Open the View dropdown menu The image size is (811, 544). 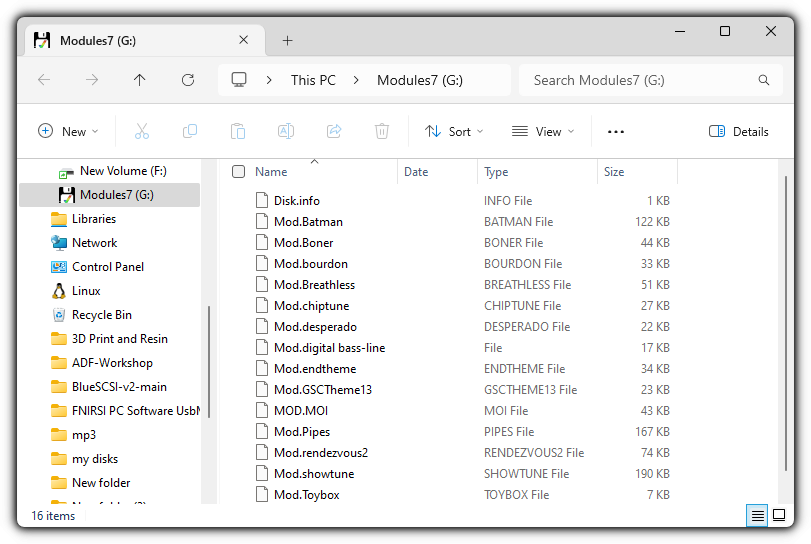(x=543, y=132)
